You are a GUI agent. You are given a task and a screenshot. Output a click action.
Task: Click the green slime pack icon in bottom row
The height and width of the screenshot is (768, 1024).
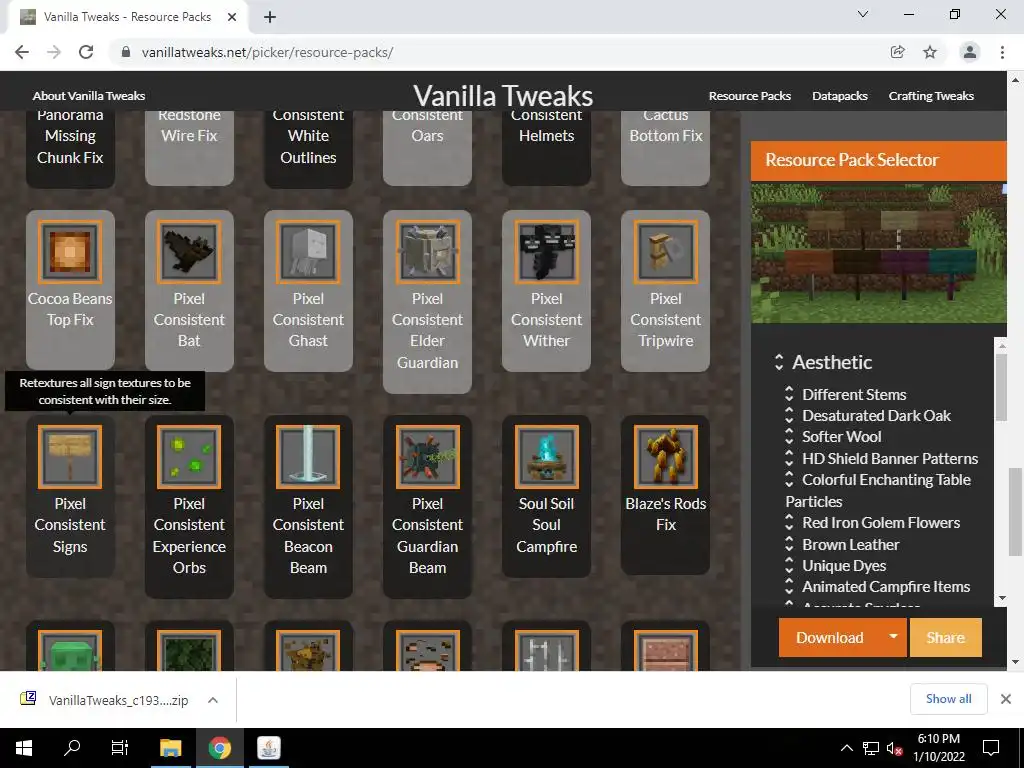click(70, 650)
